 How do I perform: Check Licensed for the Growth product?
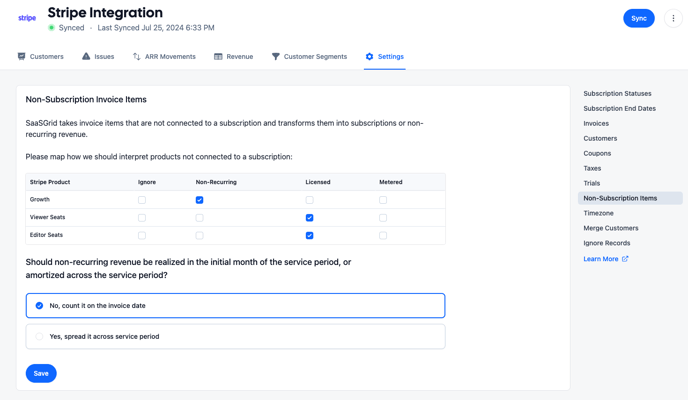(x=309, y=200)
